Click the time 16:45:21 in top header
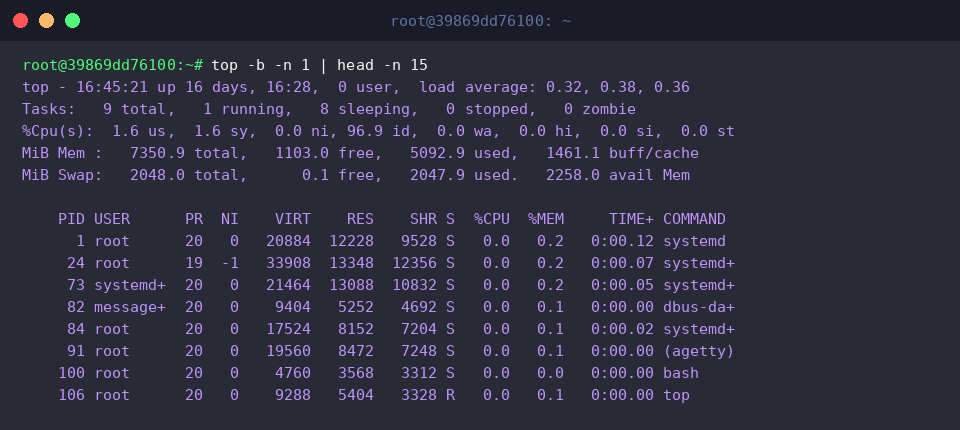This screenshot has height=430, width=960. [x=112, y=87]
